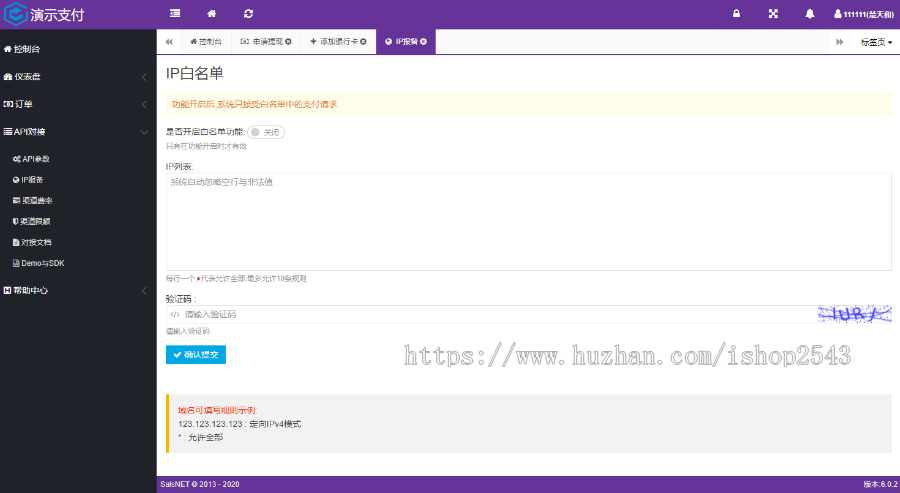900x493 pixels.
Task: Close the 申请提现 tab
Action: click(x=289, y=42)
